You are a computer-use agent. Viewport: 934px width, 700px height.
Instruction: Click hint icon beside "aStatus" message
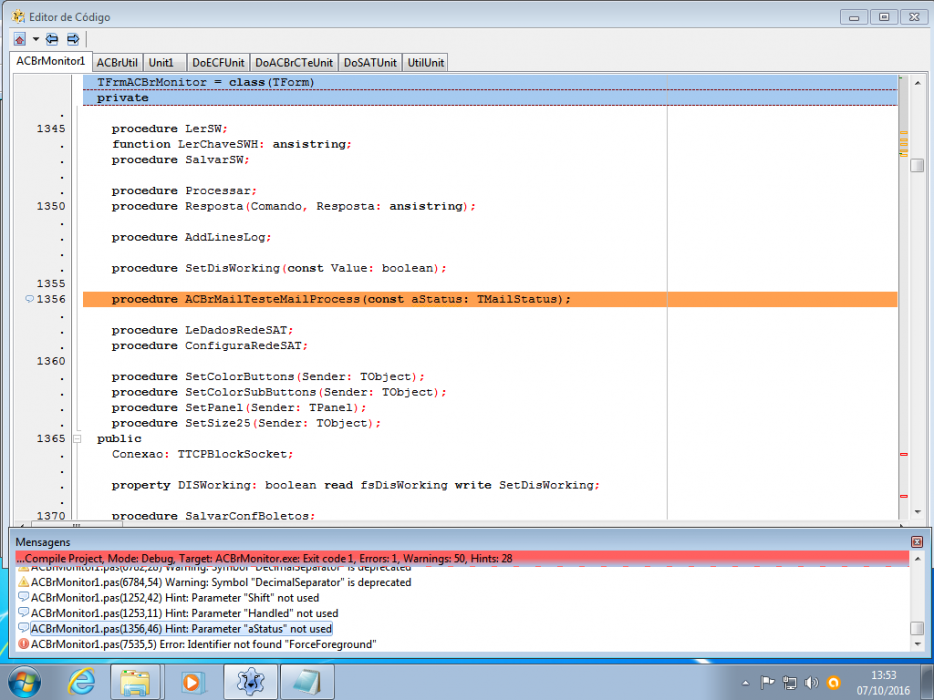23,628
